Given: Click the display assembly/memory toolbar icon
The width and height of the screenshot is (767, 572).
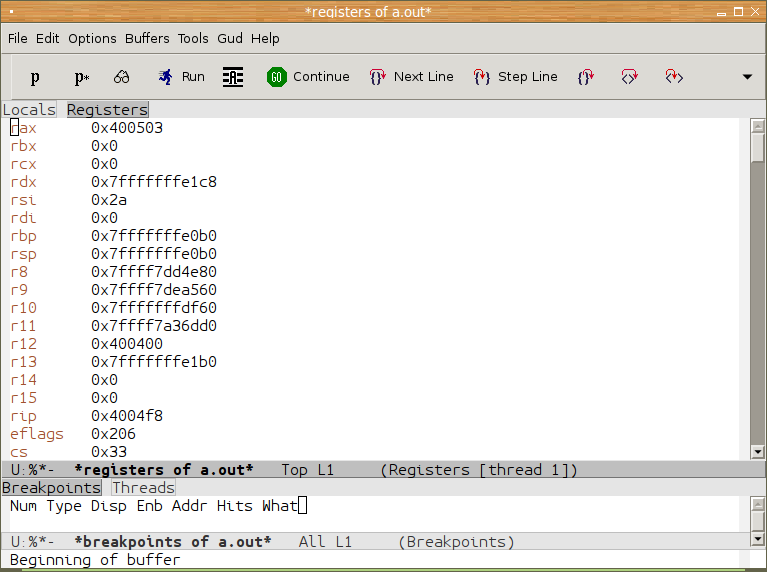Looking at the screenshot, I should 233,77.
